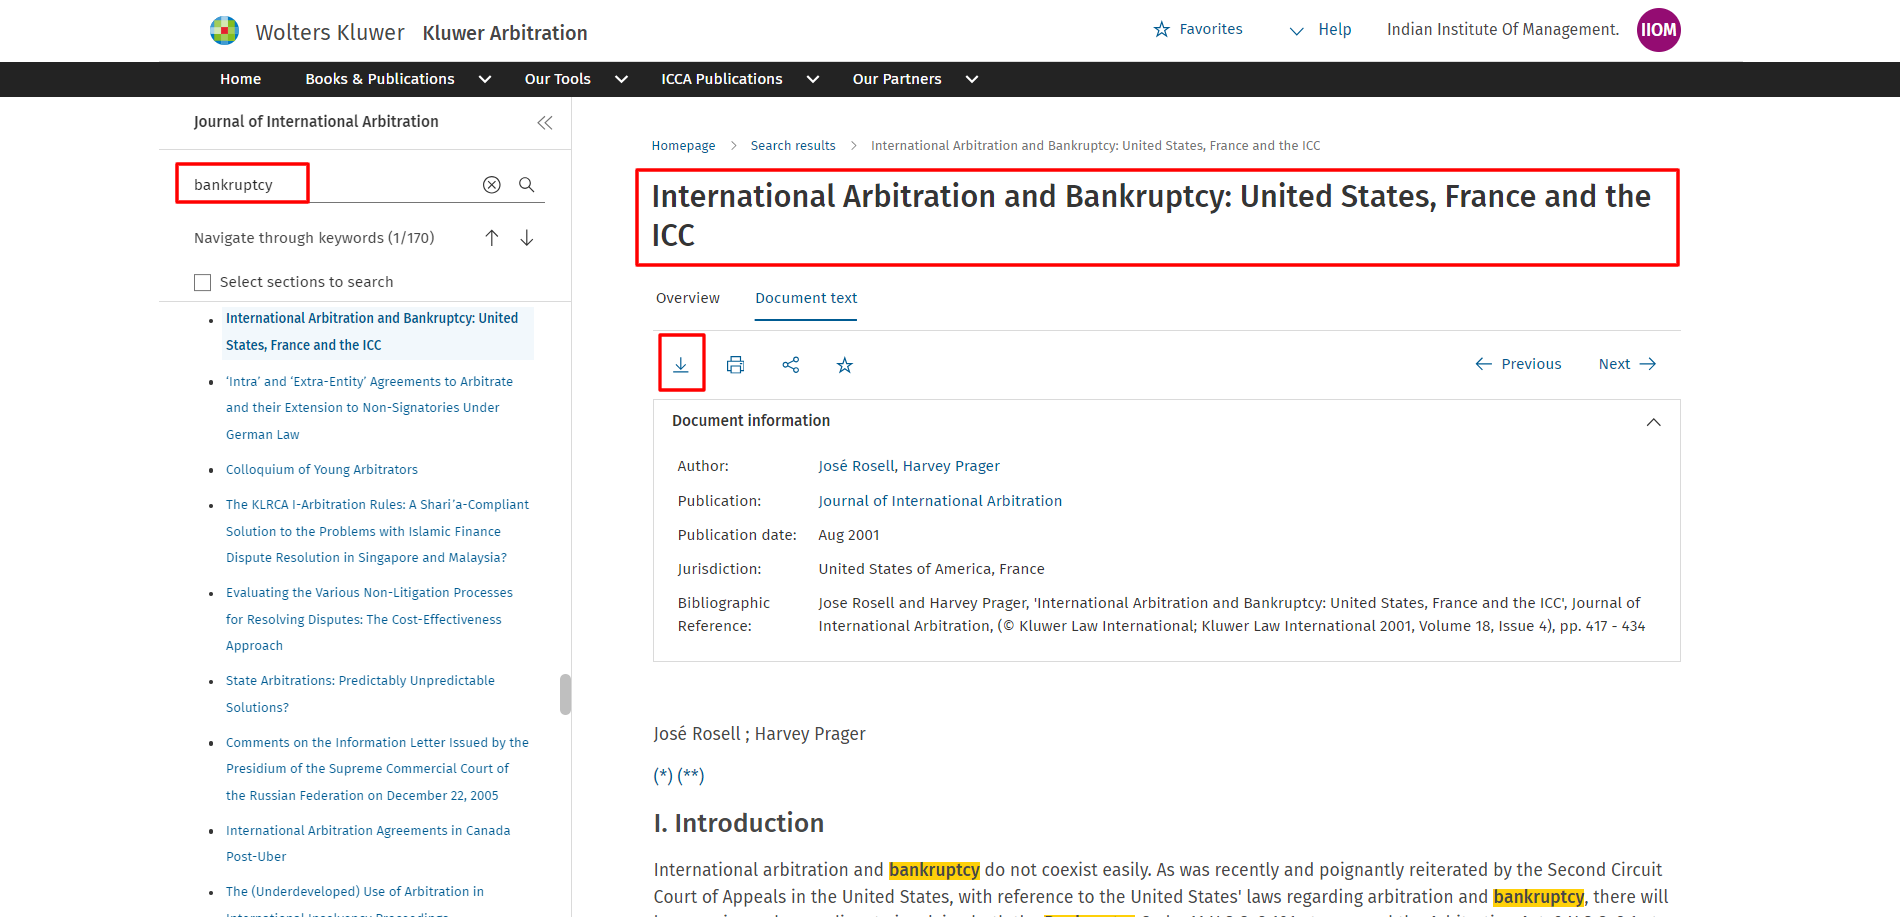Check 'Select sections to search'
The height and width of the screenshot is (917, 1900).
[x=203, y=283]
